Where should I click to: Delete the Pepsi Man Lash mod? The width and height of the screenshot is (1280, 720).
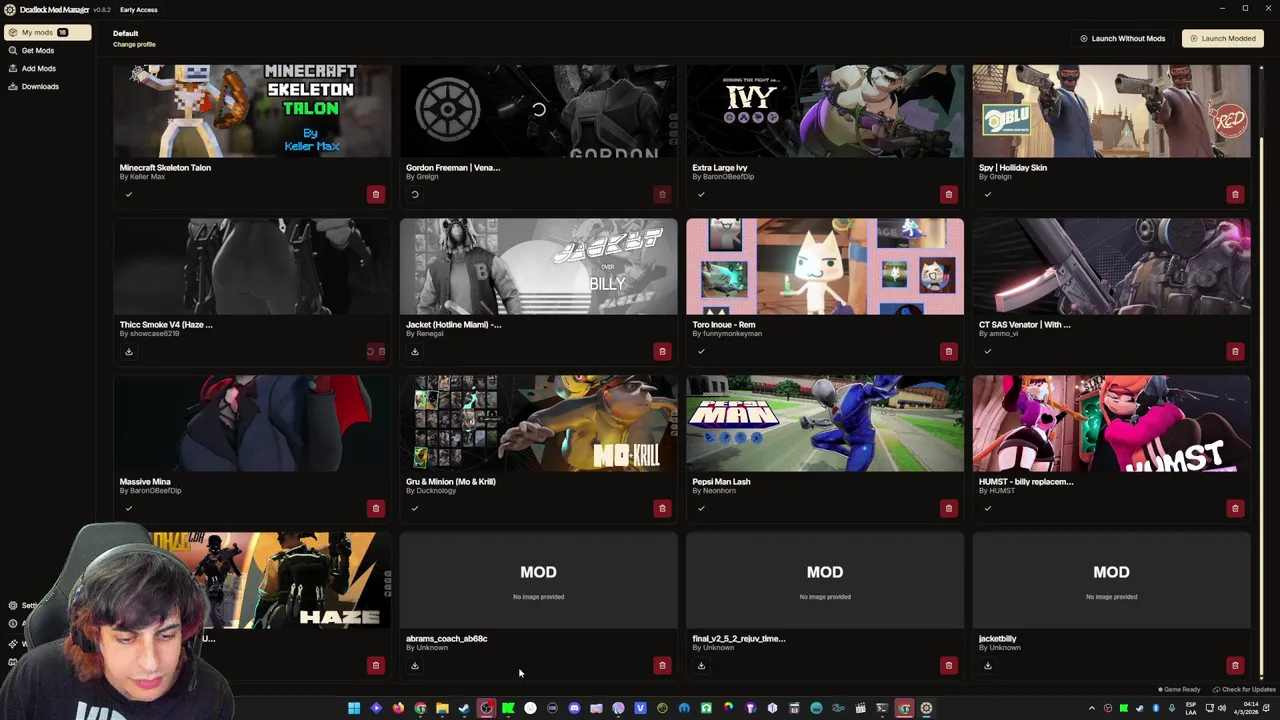point(948,508)
